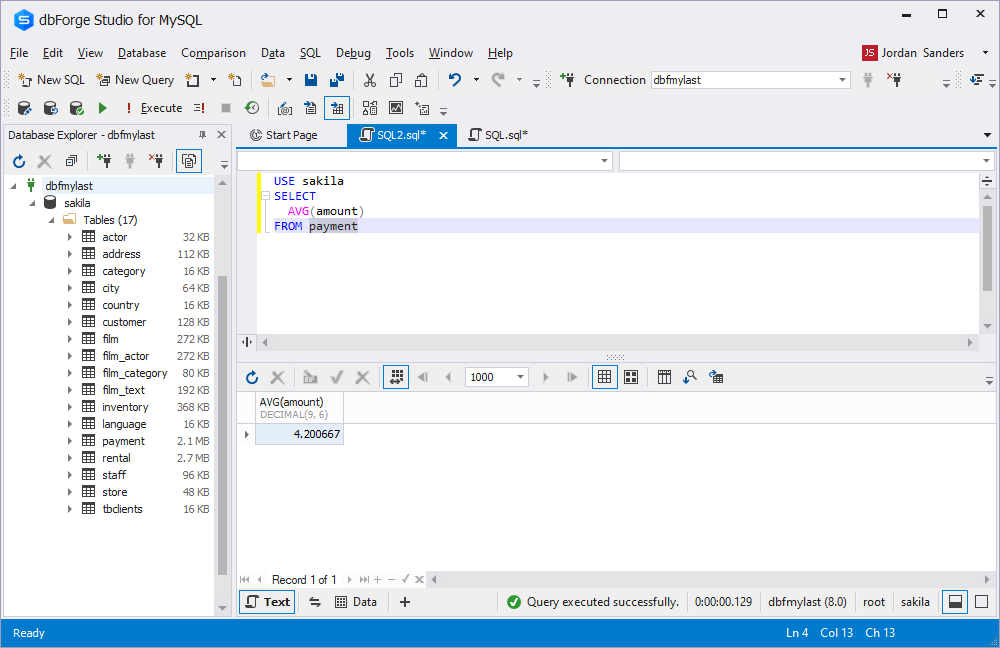Viewport: 1000px width, 648px height.
Task: Click the Database Explorer delete X icon
Action: pos(45,161)
